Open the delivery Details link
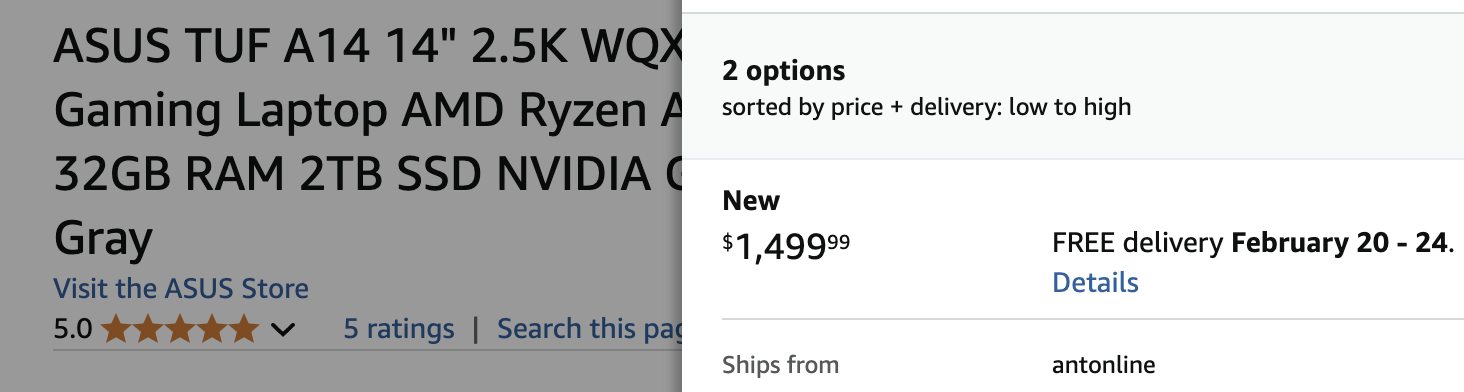 [x=1095, y=282]
